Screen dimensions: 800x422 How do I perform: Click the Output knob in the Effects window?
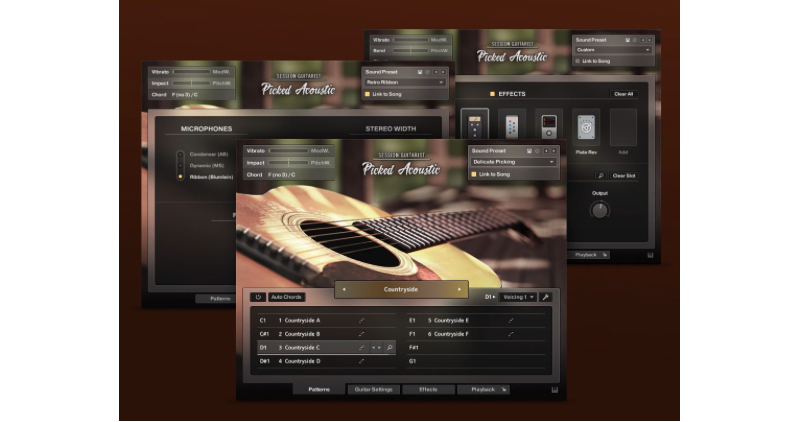click(x=599, y=210)
